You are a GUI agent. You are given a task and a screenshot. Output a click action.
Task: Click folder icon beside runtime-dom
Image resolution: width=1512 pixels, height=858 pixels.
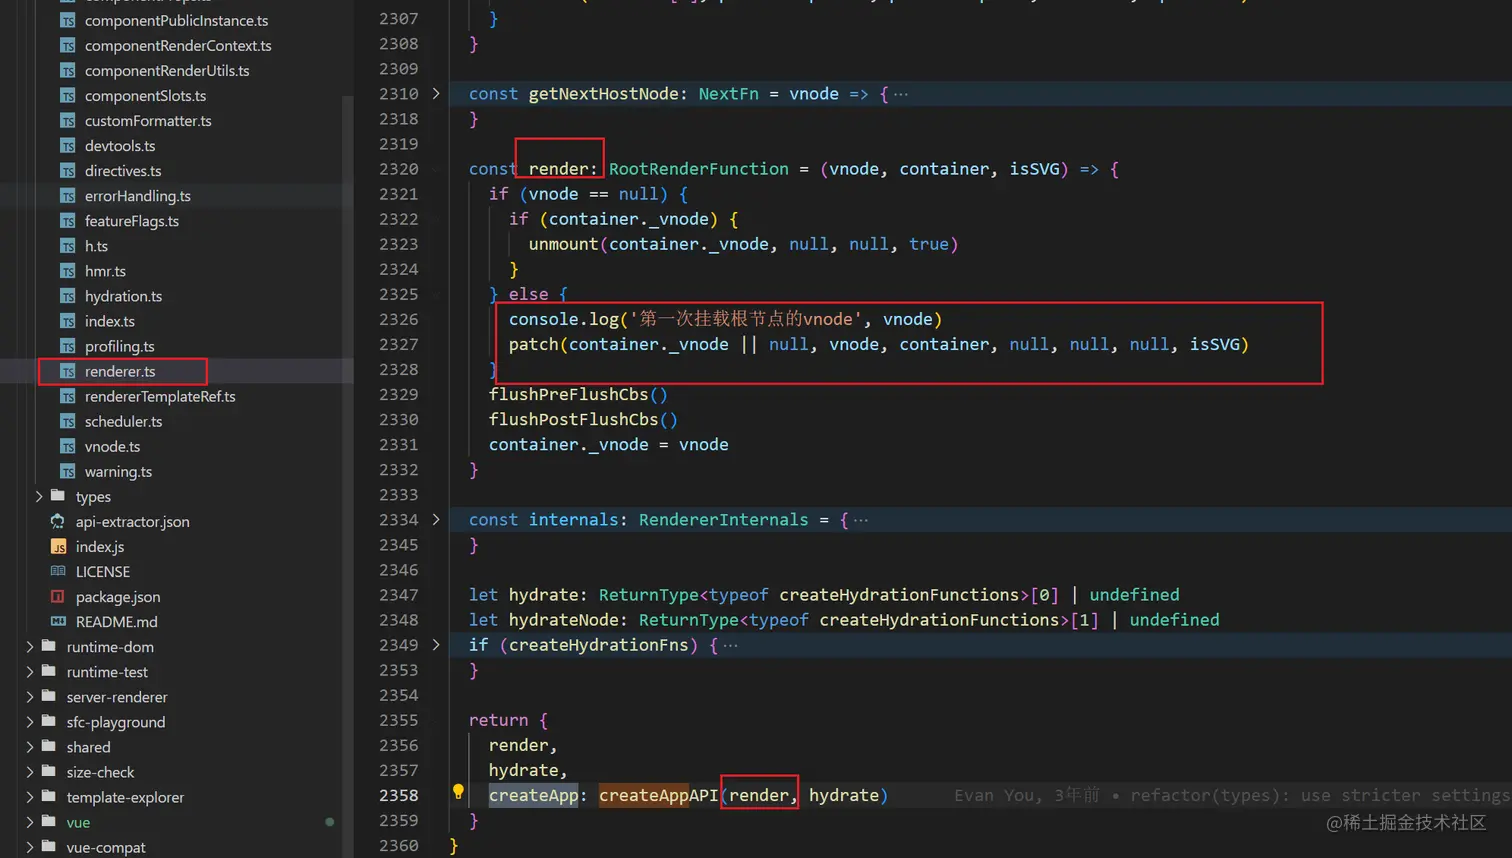(49, 646)
